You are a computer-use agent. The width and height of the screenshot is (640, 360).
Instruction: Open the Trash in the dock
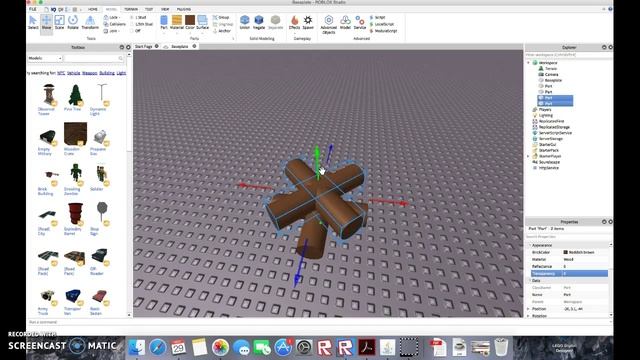click(x=501, y=347)
